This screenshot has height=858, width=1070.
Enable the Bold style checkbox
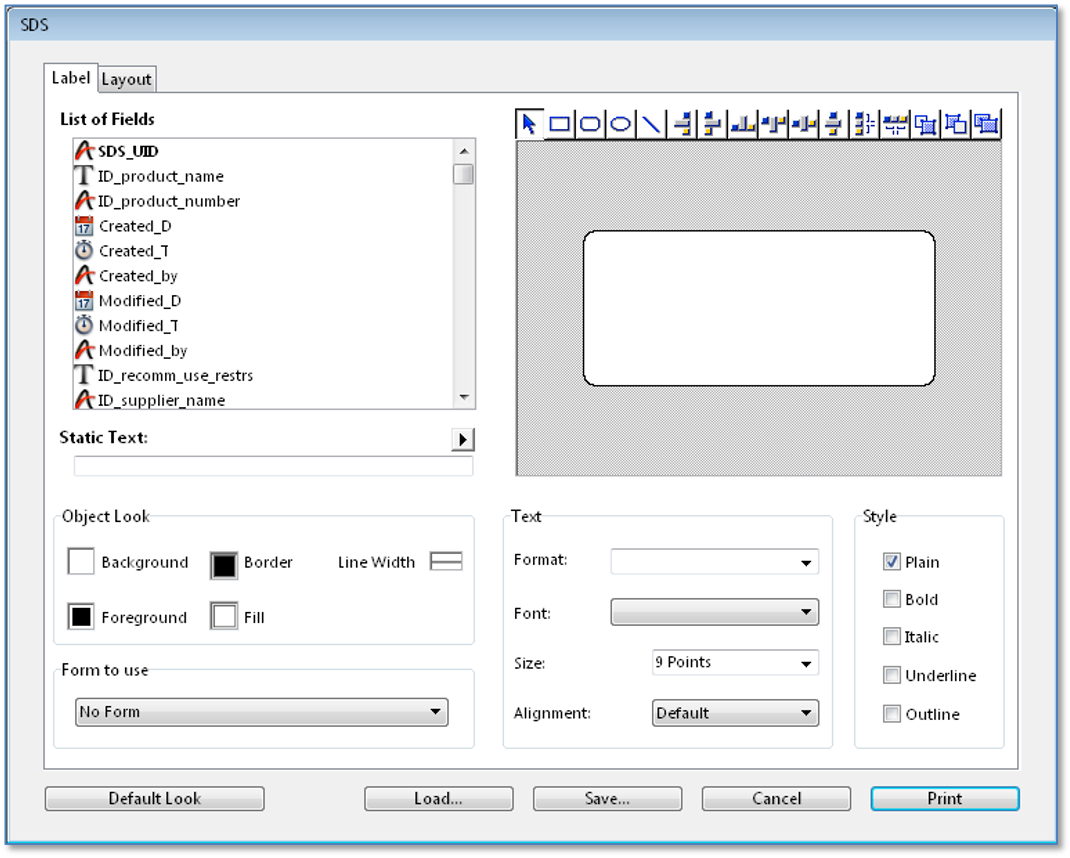(891, 599)
